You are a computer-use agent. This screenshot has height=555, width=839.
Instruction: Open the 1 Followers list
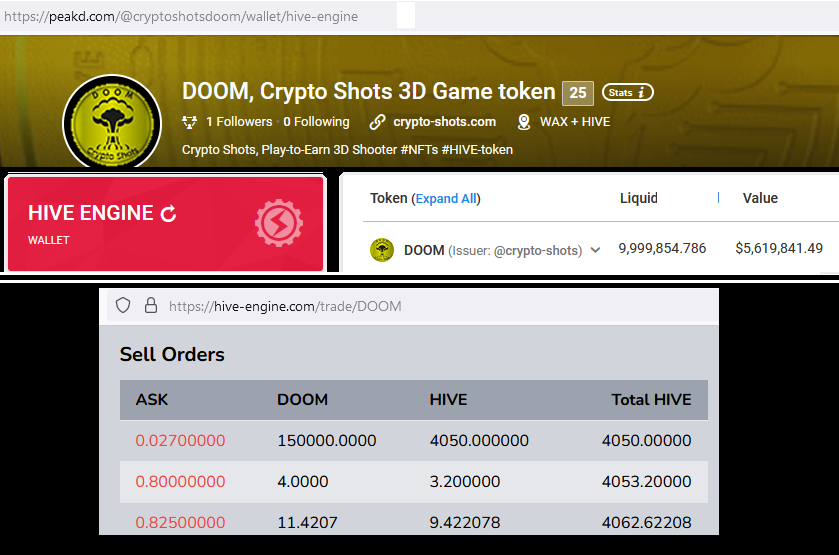239,121
